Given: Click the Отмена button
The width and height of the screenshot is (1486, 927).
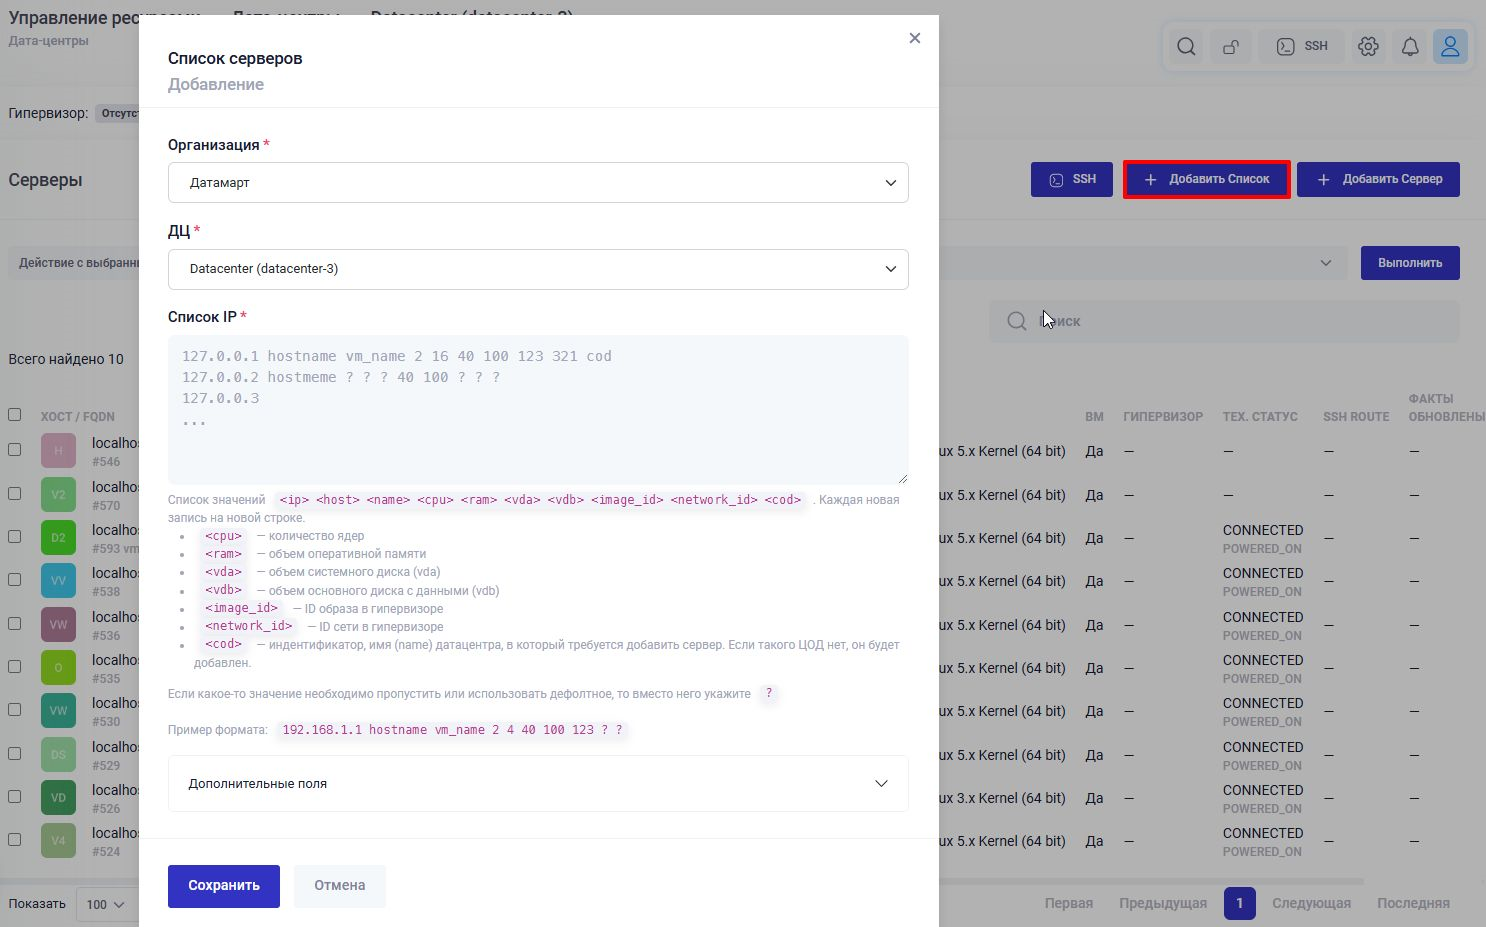Looking at the screenshot, I should [339, 886].
